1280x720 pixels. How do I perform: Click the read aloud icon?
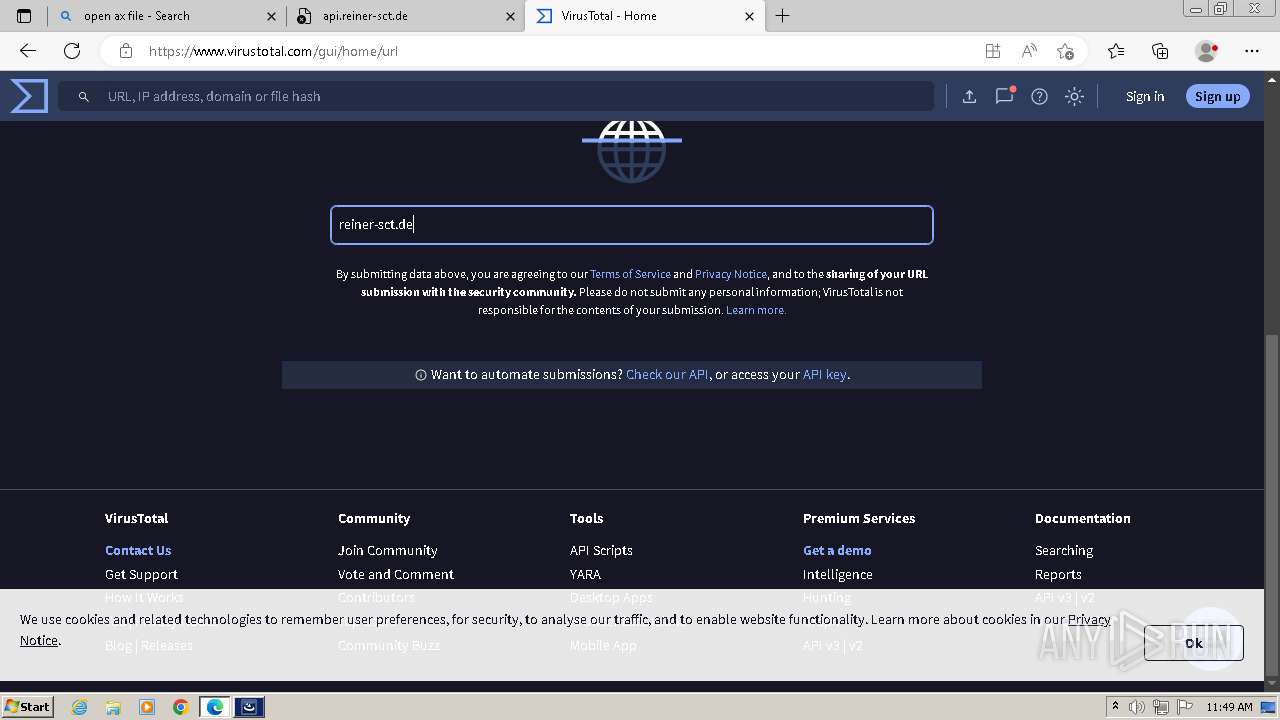click(x=1029, y=51)
